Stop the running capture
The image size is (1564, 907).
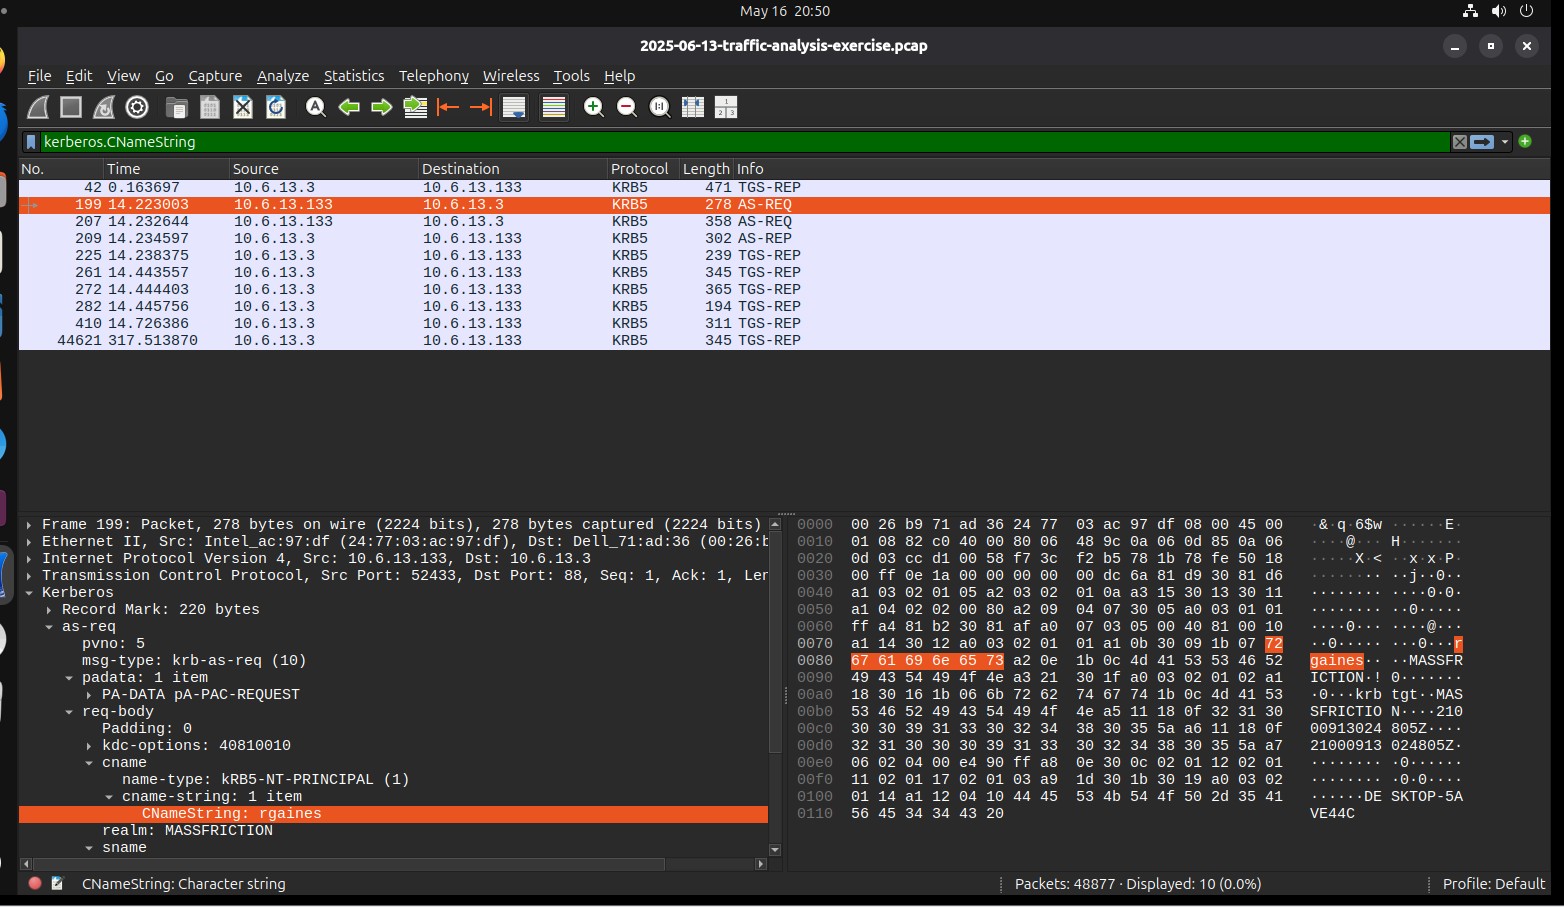point(71,107)
